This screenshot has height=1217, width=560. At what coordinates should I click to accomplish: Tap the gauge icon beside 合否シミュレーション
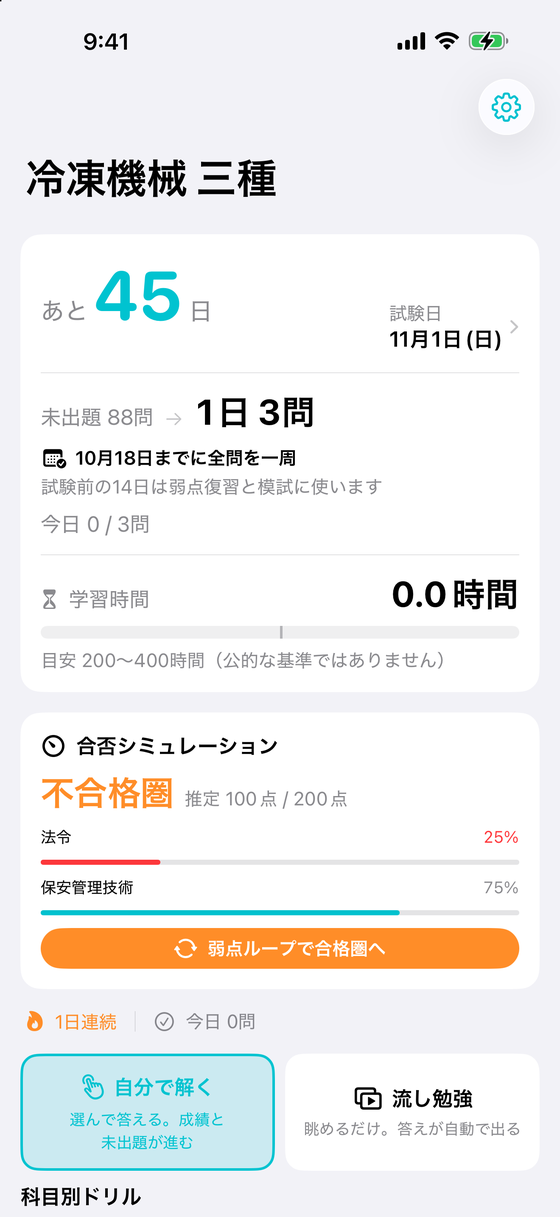click(53, 745)
